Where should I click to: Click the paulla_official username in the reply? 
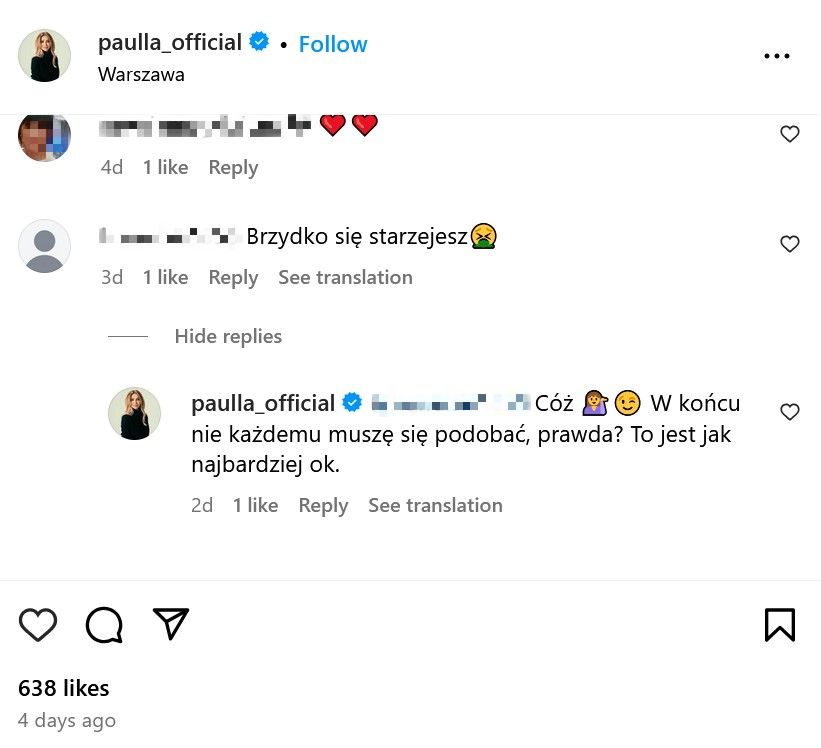coord(263,403)
